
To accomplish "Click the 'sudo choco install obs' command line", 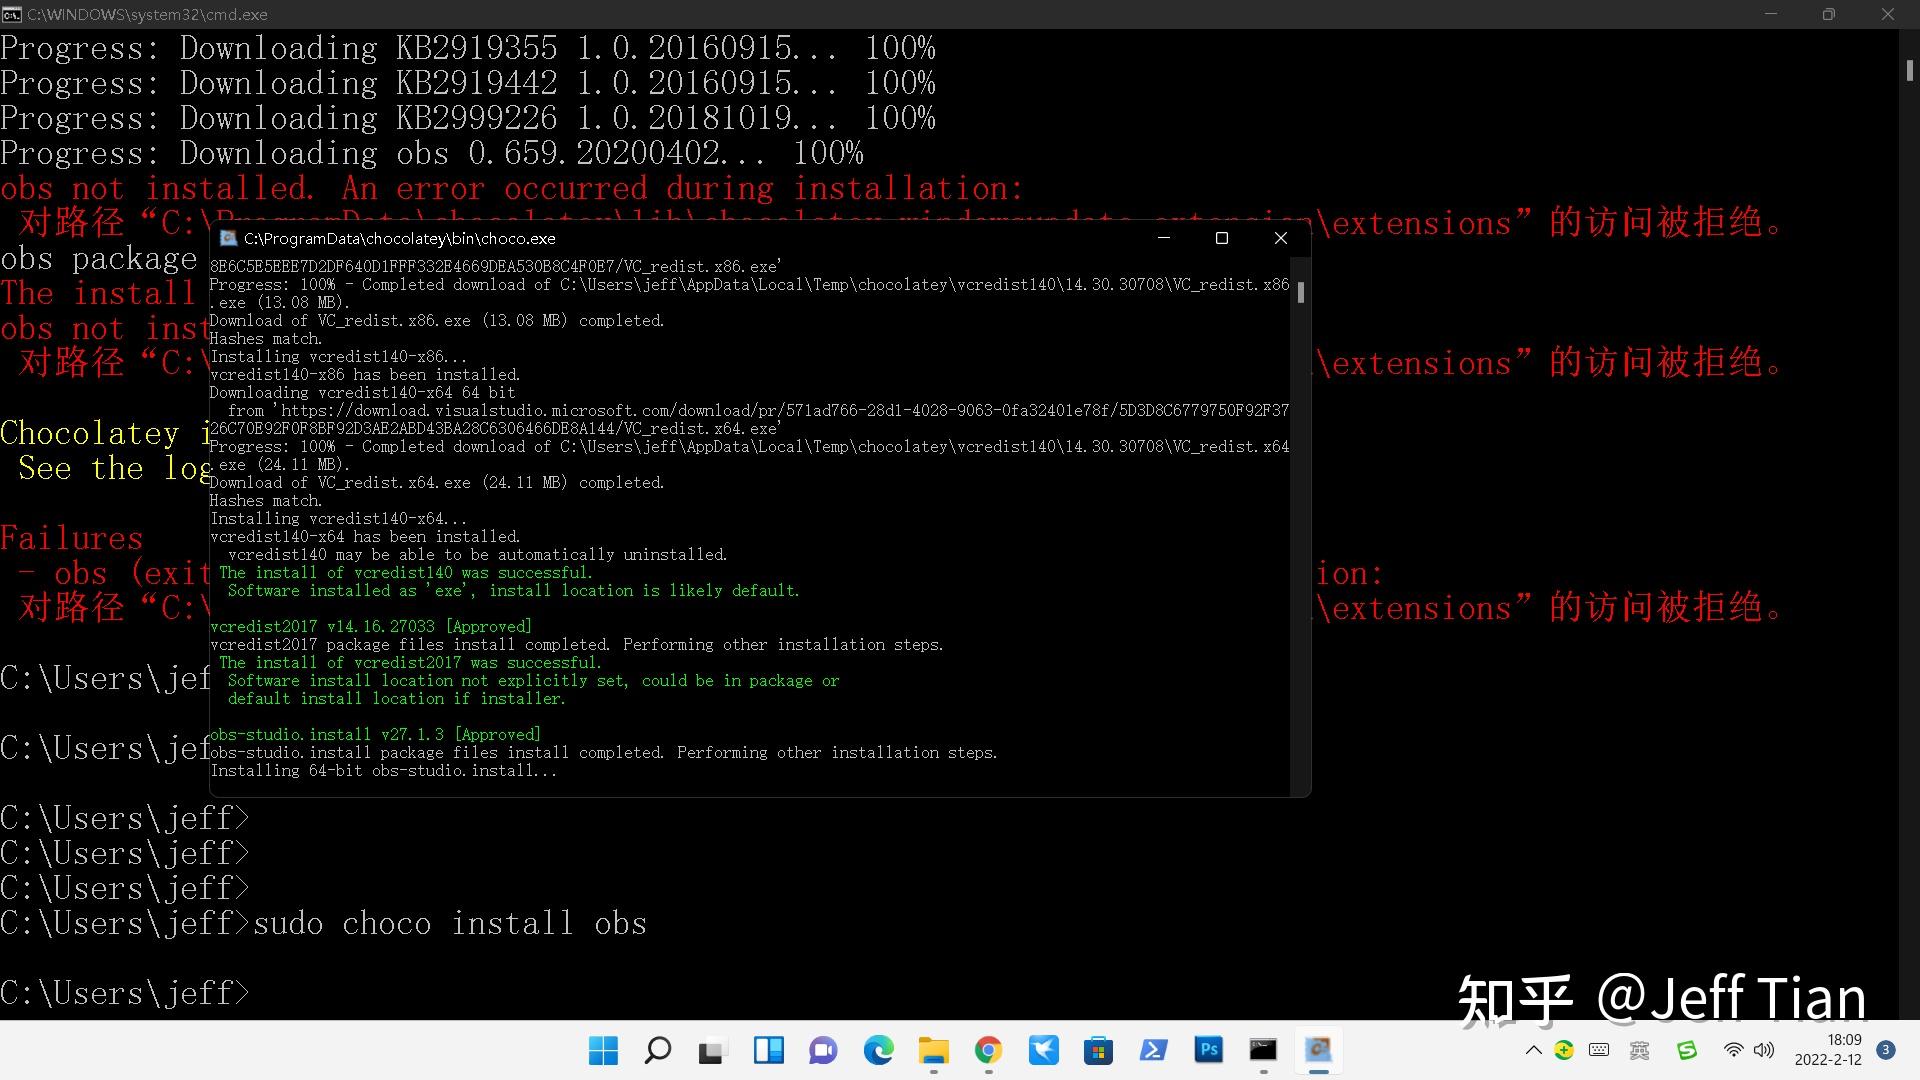I will (x=449, y=923).
